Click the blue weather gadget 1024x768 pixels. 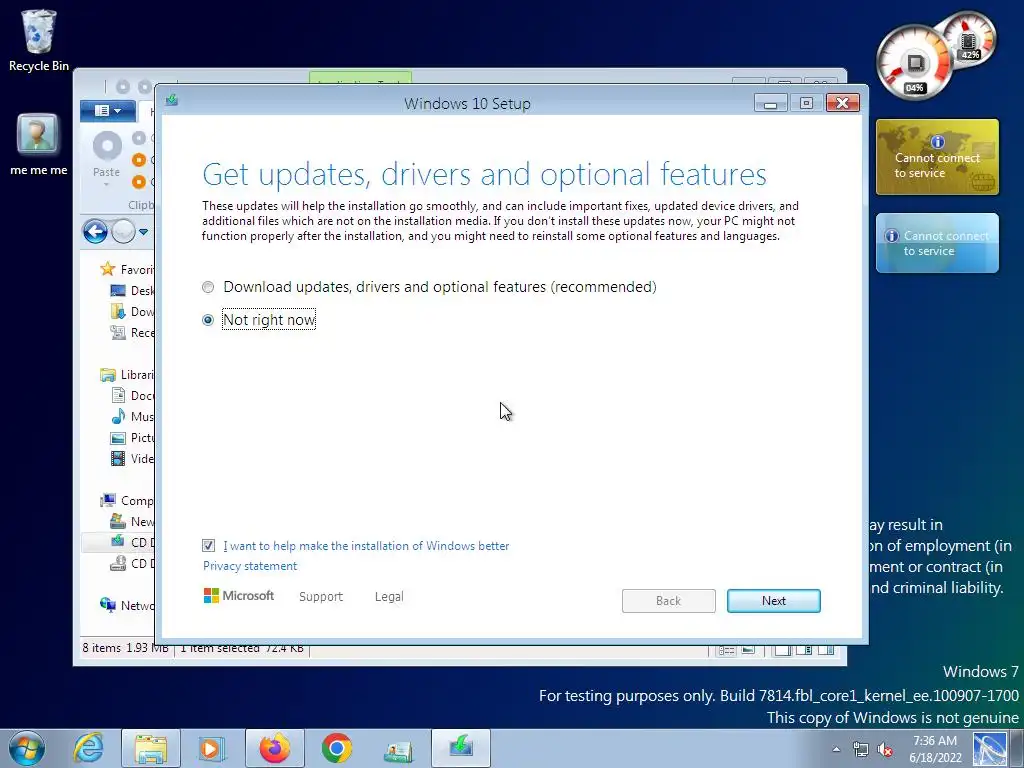click(x=937, y=243)
